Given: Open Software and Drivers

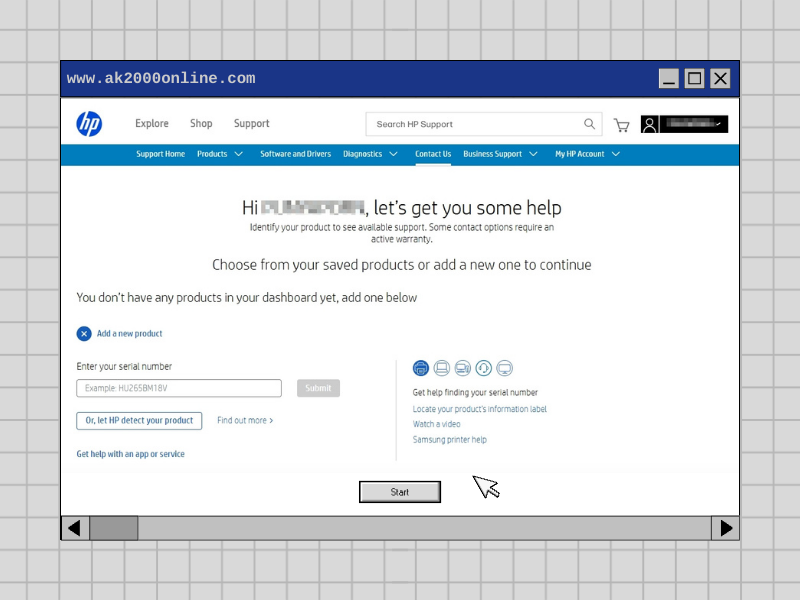Looking at the screenshot, I should tap(295, 154).
